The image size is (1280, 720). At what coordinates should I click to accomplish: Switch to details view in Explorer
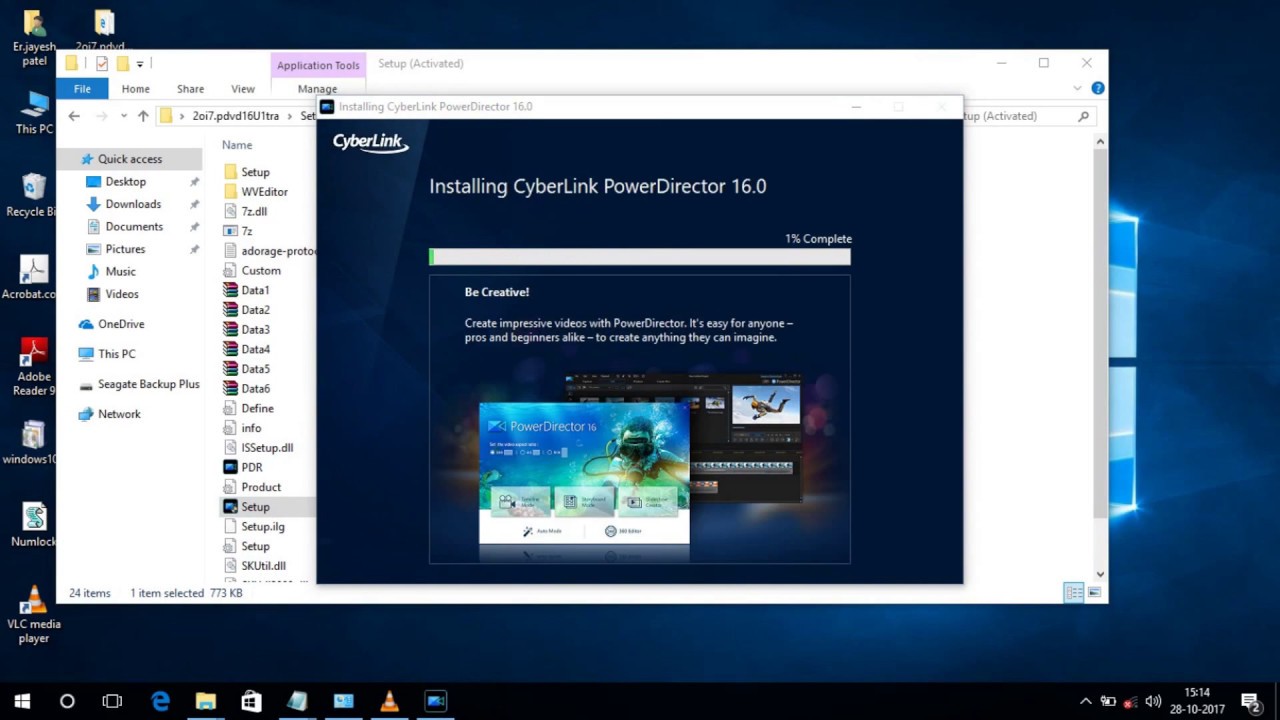(1074, 593)
